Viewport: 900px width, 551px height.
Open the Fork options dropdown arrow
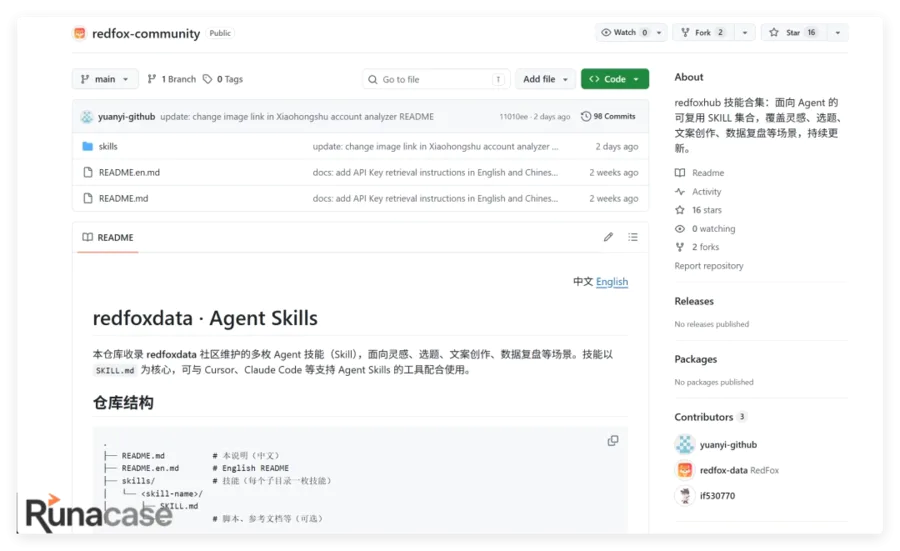point(744,33)
